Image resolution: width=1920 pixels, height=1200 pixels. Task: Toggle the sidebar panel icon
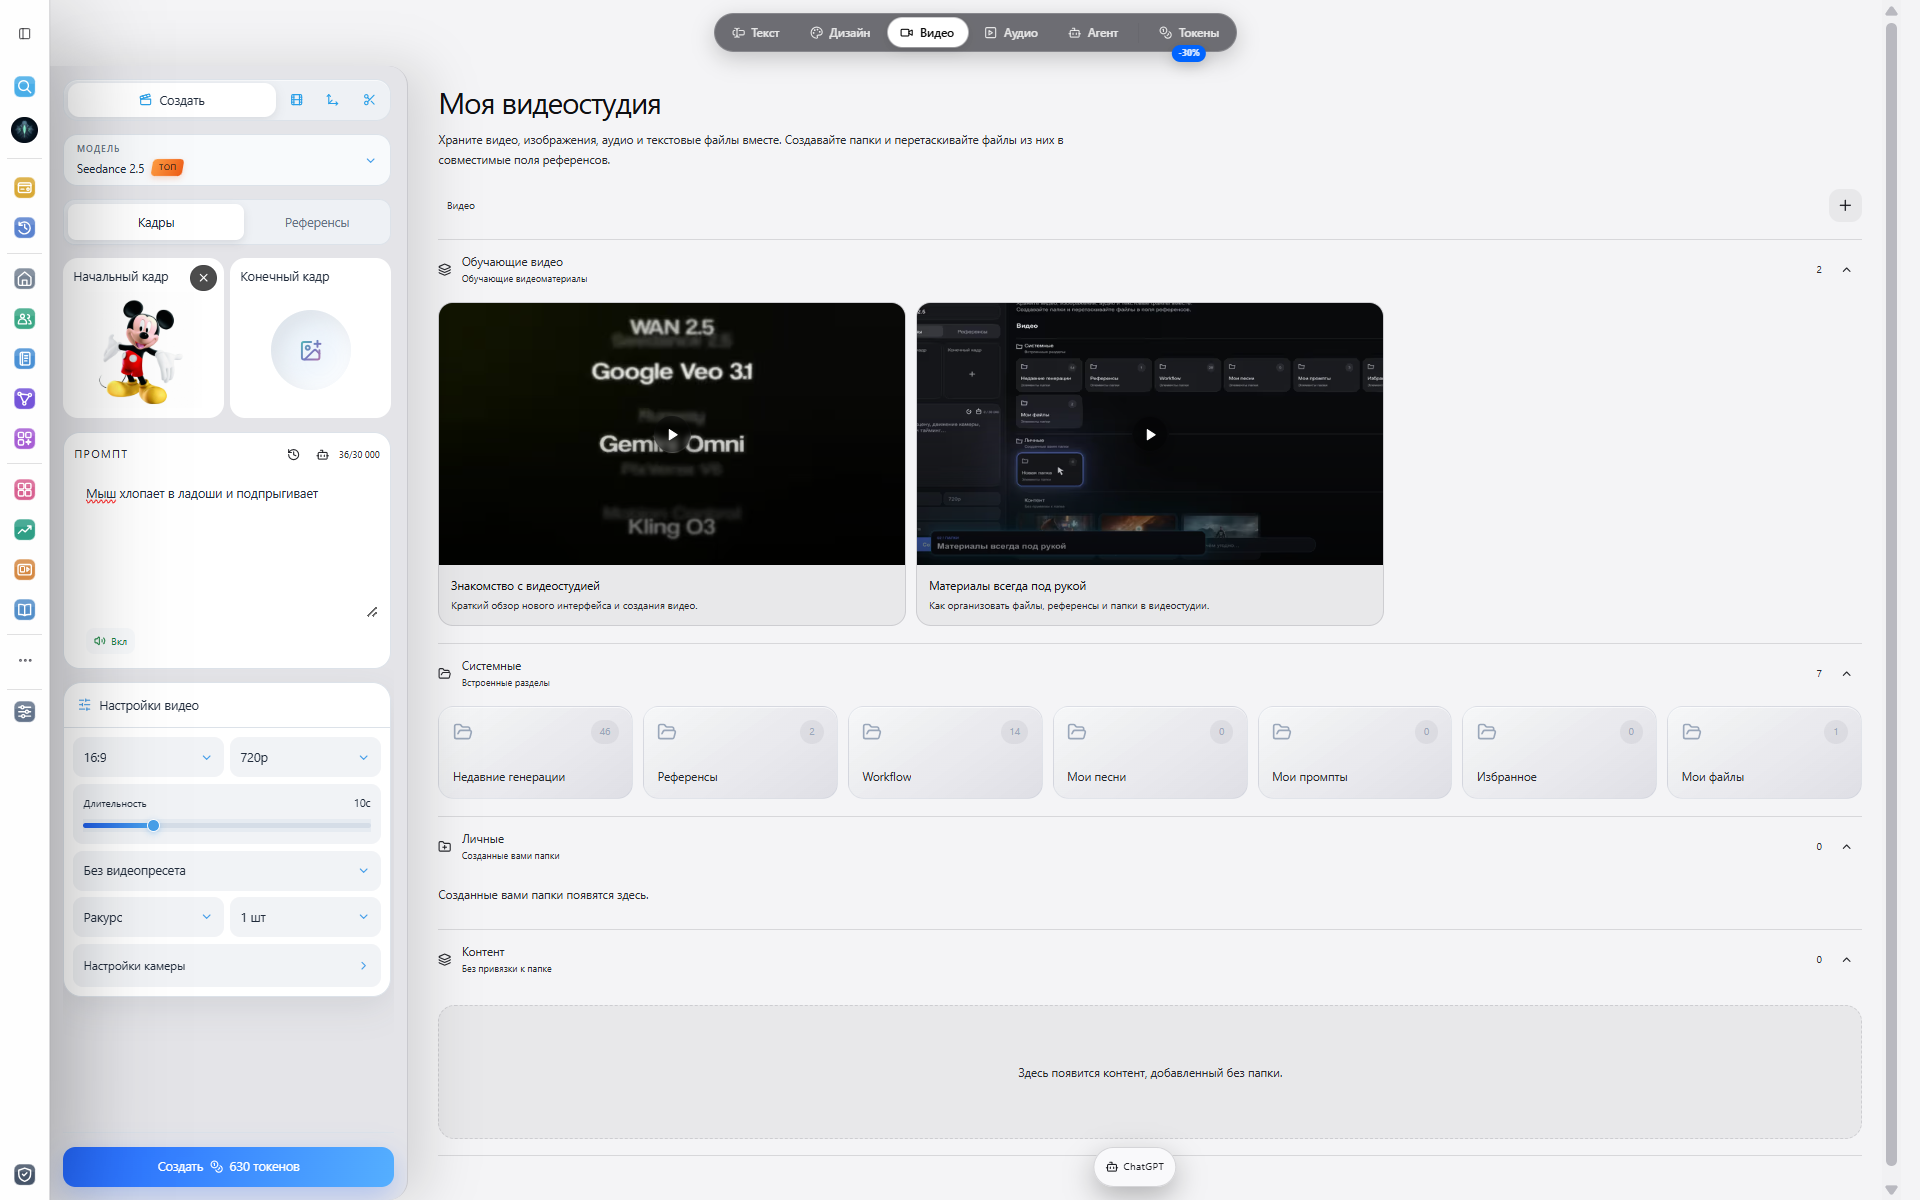(x=25, y=33)
